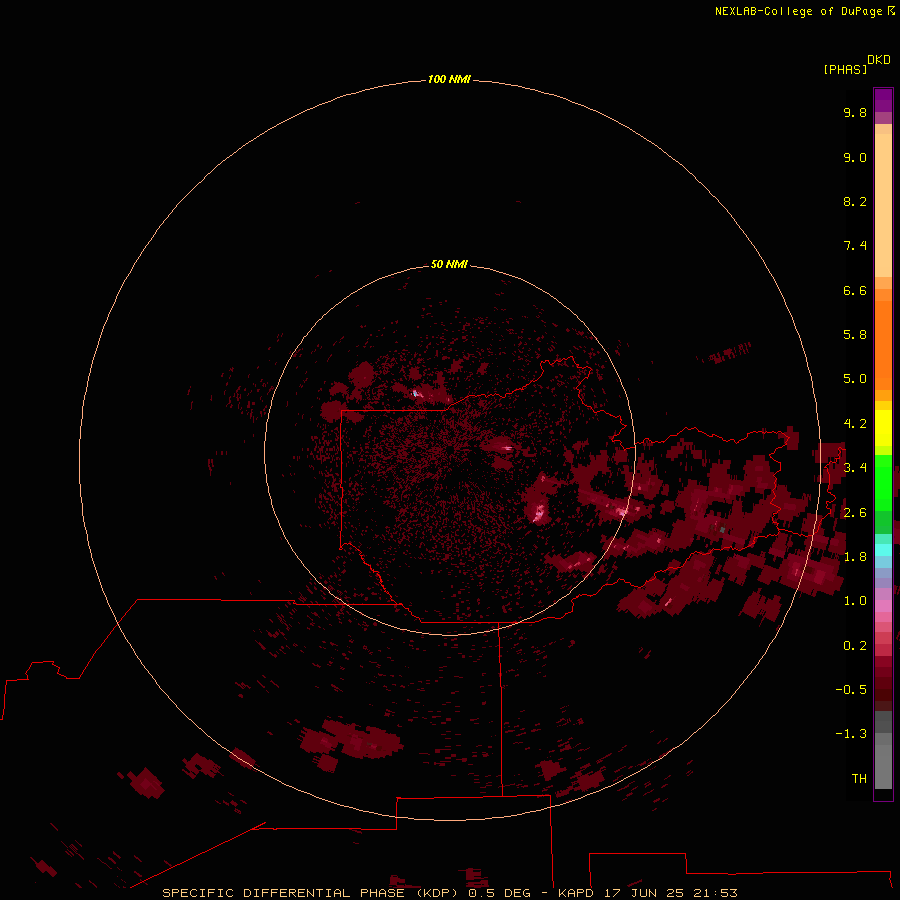The height and width of the screenshot is (900, 900).
Task: Click the 6.6 value on color scale
Action: [x=855, y=290]
